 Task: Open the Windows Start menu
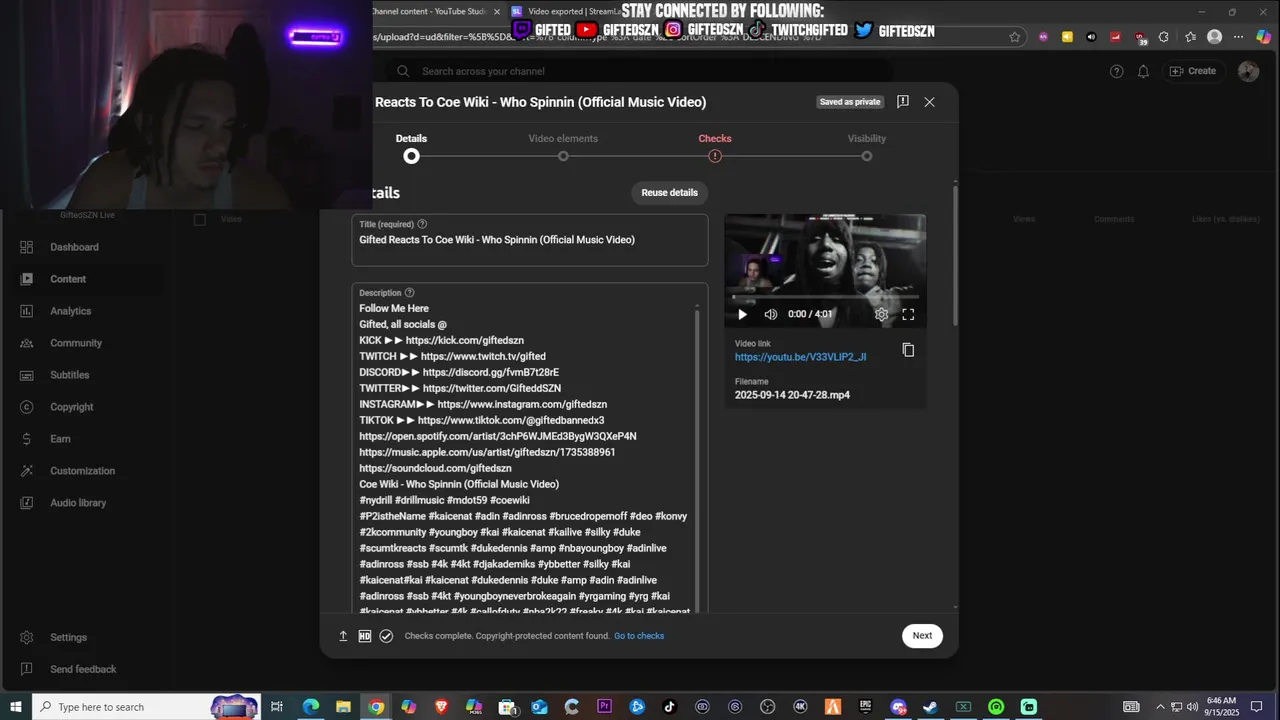pos(15,707)
